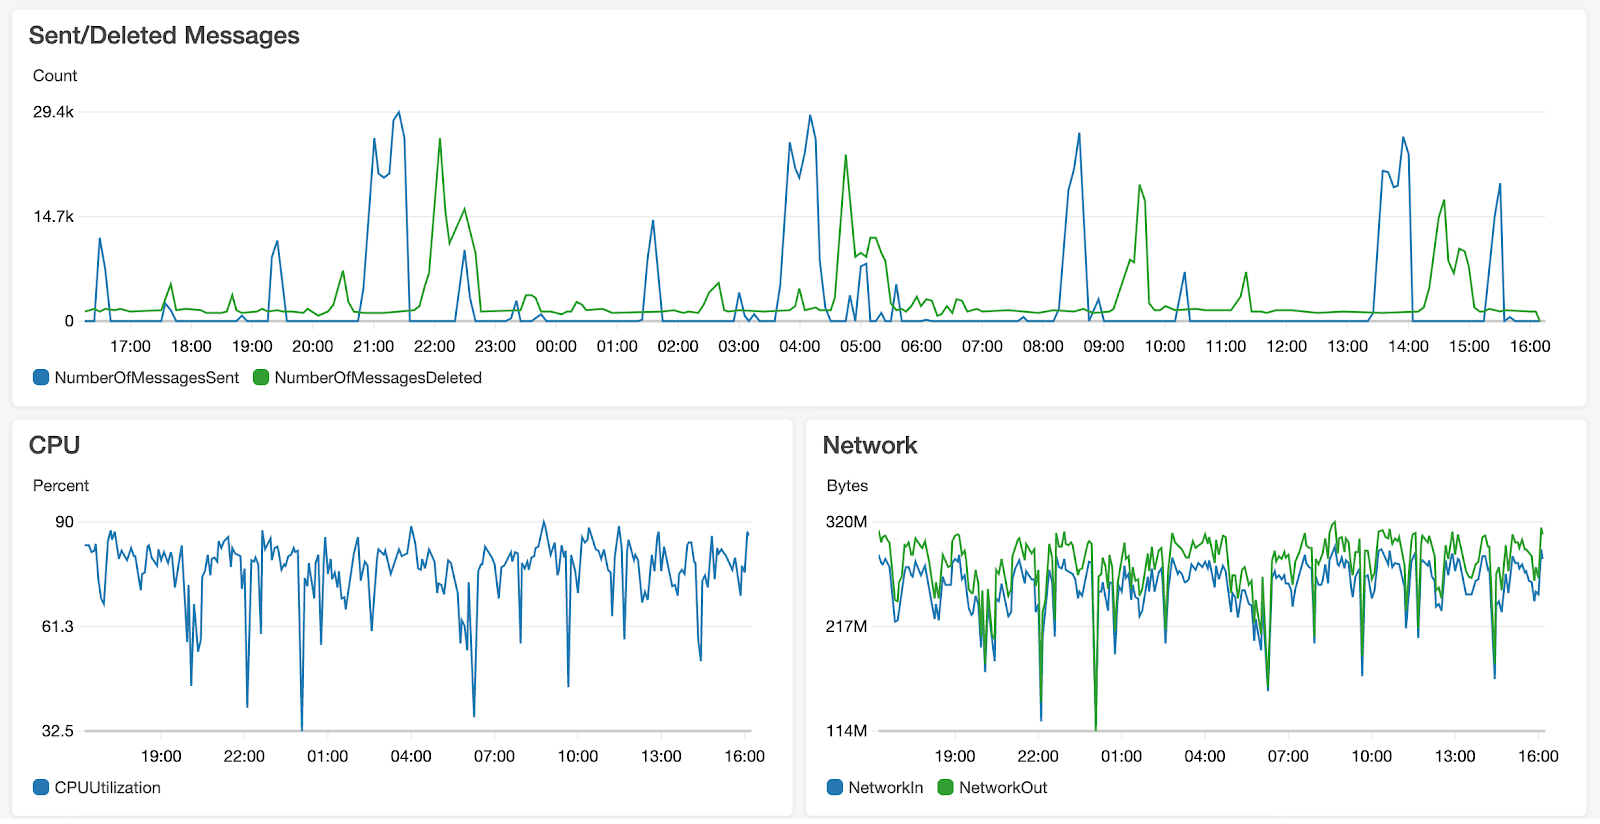Screen dimensions: 1600x824
Task: Select the Network widget title
Action: pos(870,445)
